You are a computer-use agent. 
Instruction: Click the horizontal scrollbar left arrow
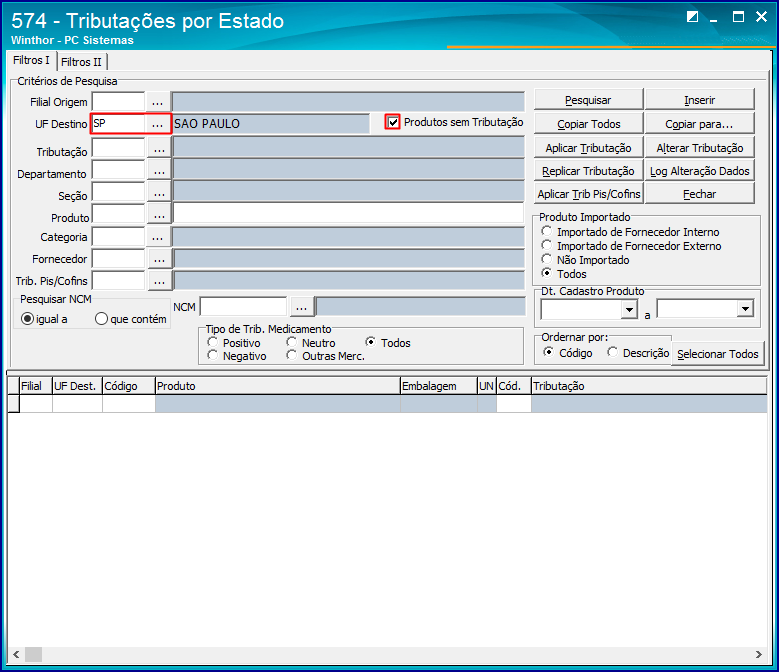pos(16,654)
